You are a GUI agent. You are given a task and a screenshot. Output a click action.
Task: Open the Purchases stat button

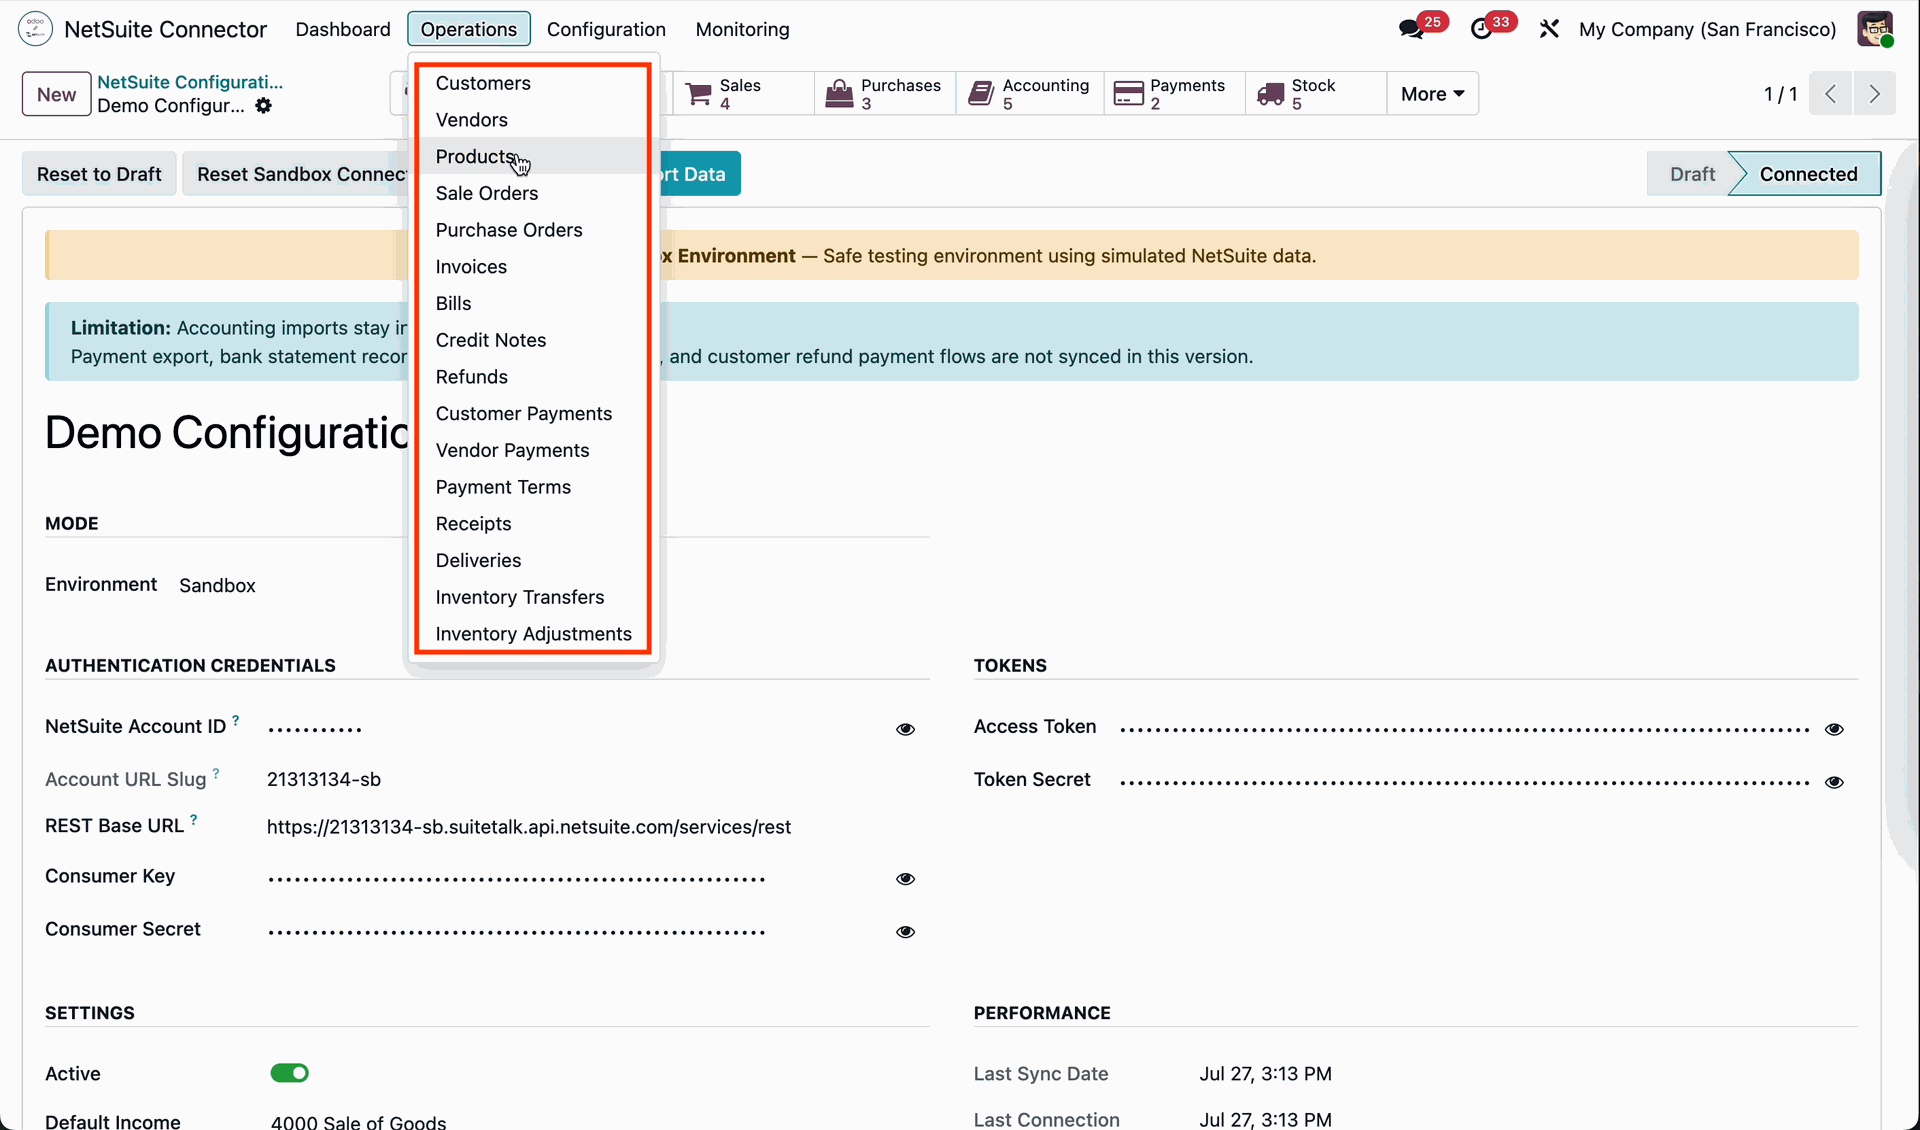885,93
